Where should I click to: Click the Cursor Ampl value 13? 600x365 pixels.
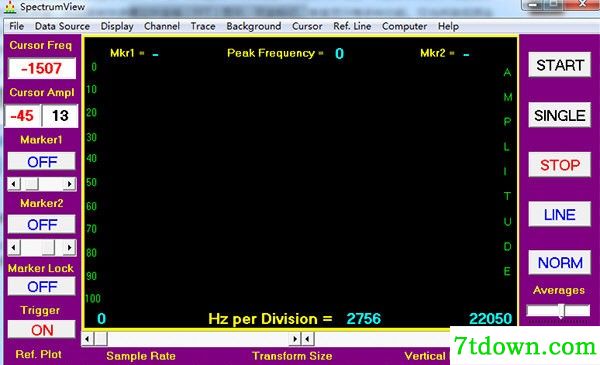(x=60, y=116)
